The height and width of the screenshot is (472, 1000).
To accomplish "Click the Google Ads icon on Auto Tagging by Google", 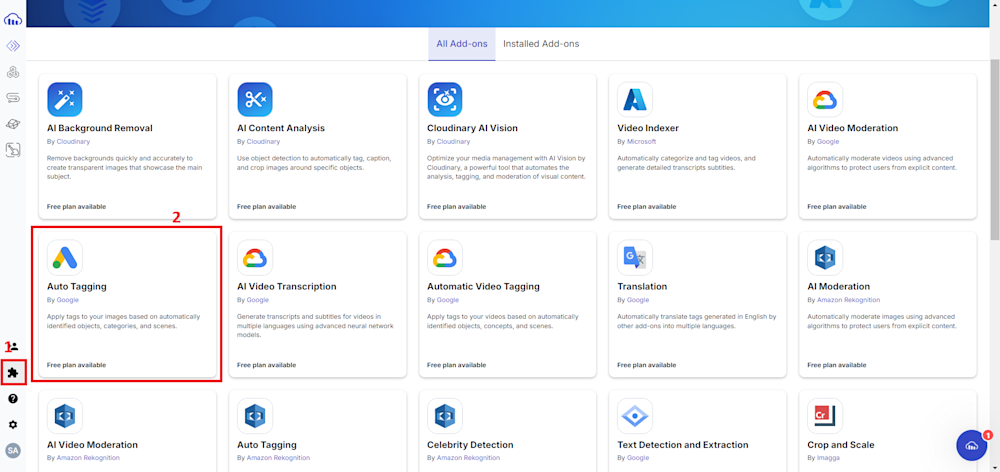I will [x=64, y=258].
